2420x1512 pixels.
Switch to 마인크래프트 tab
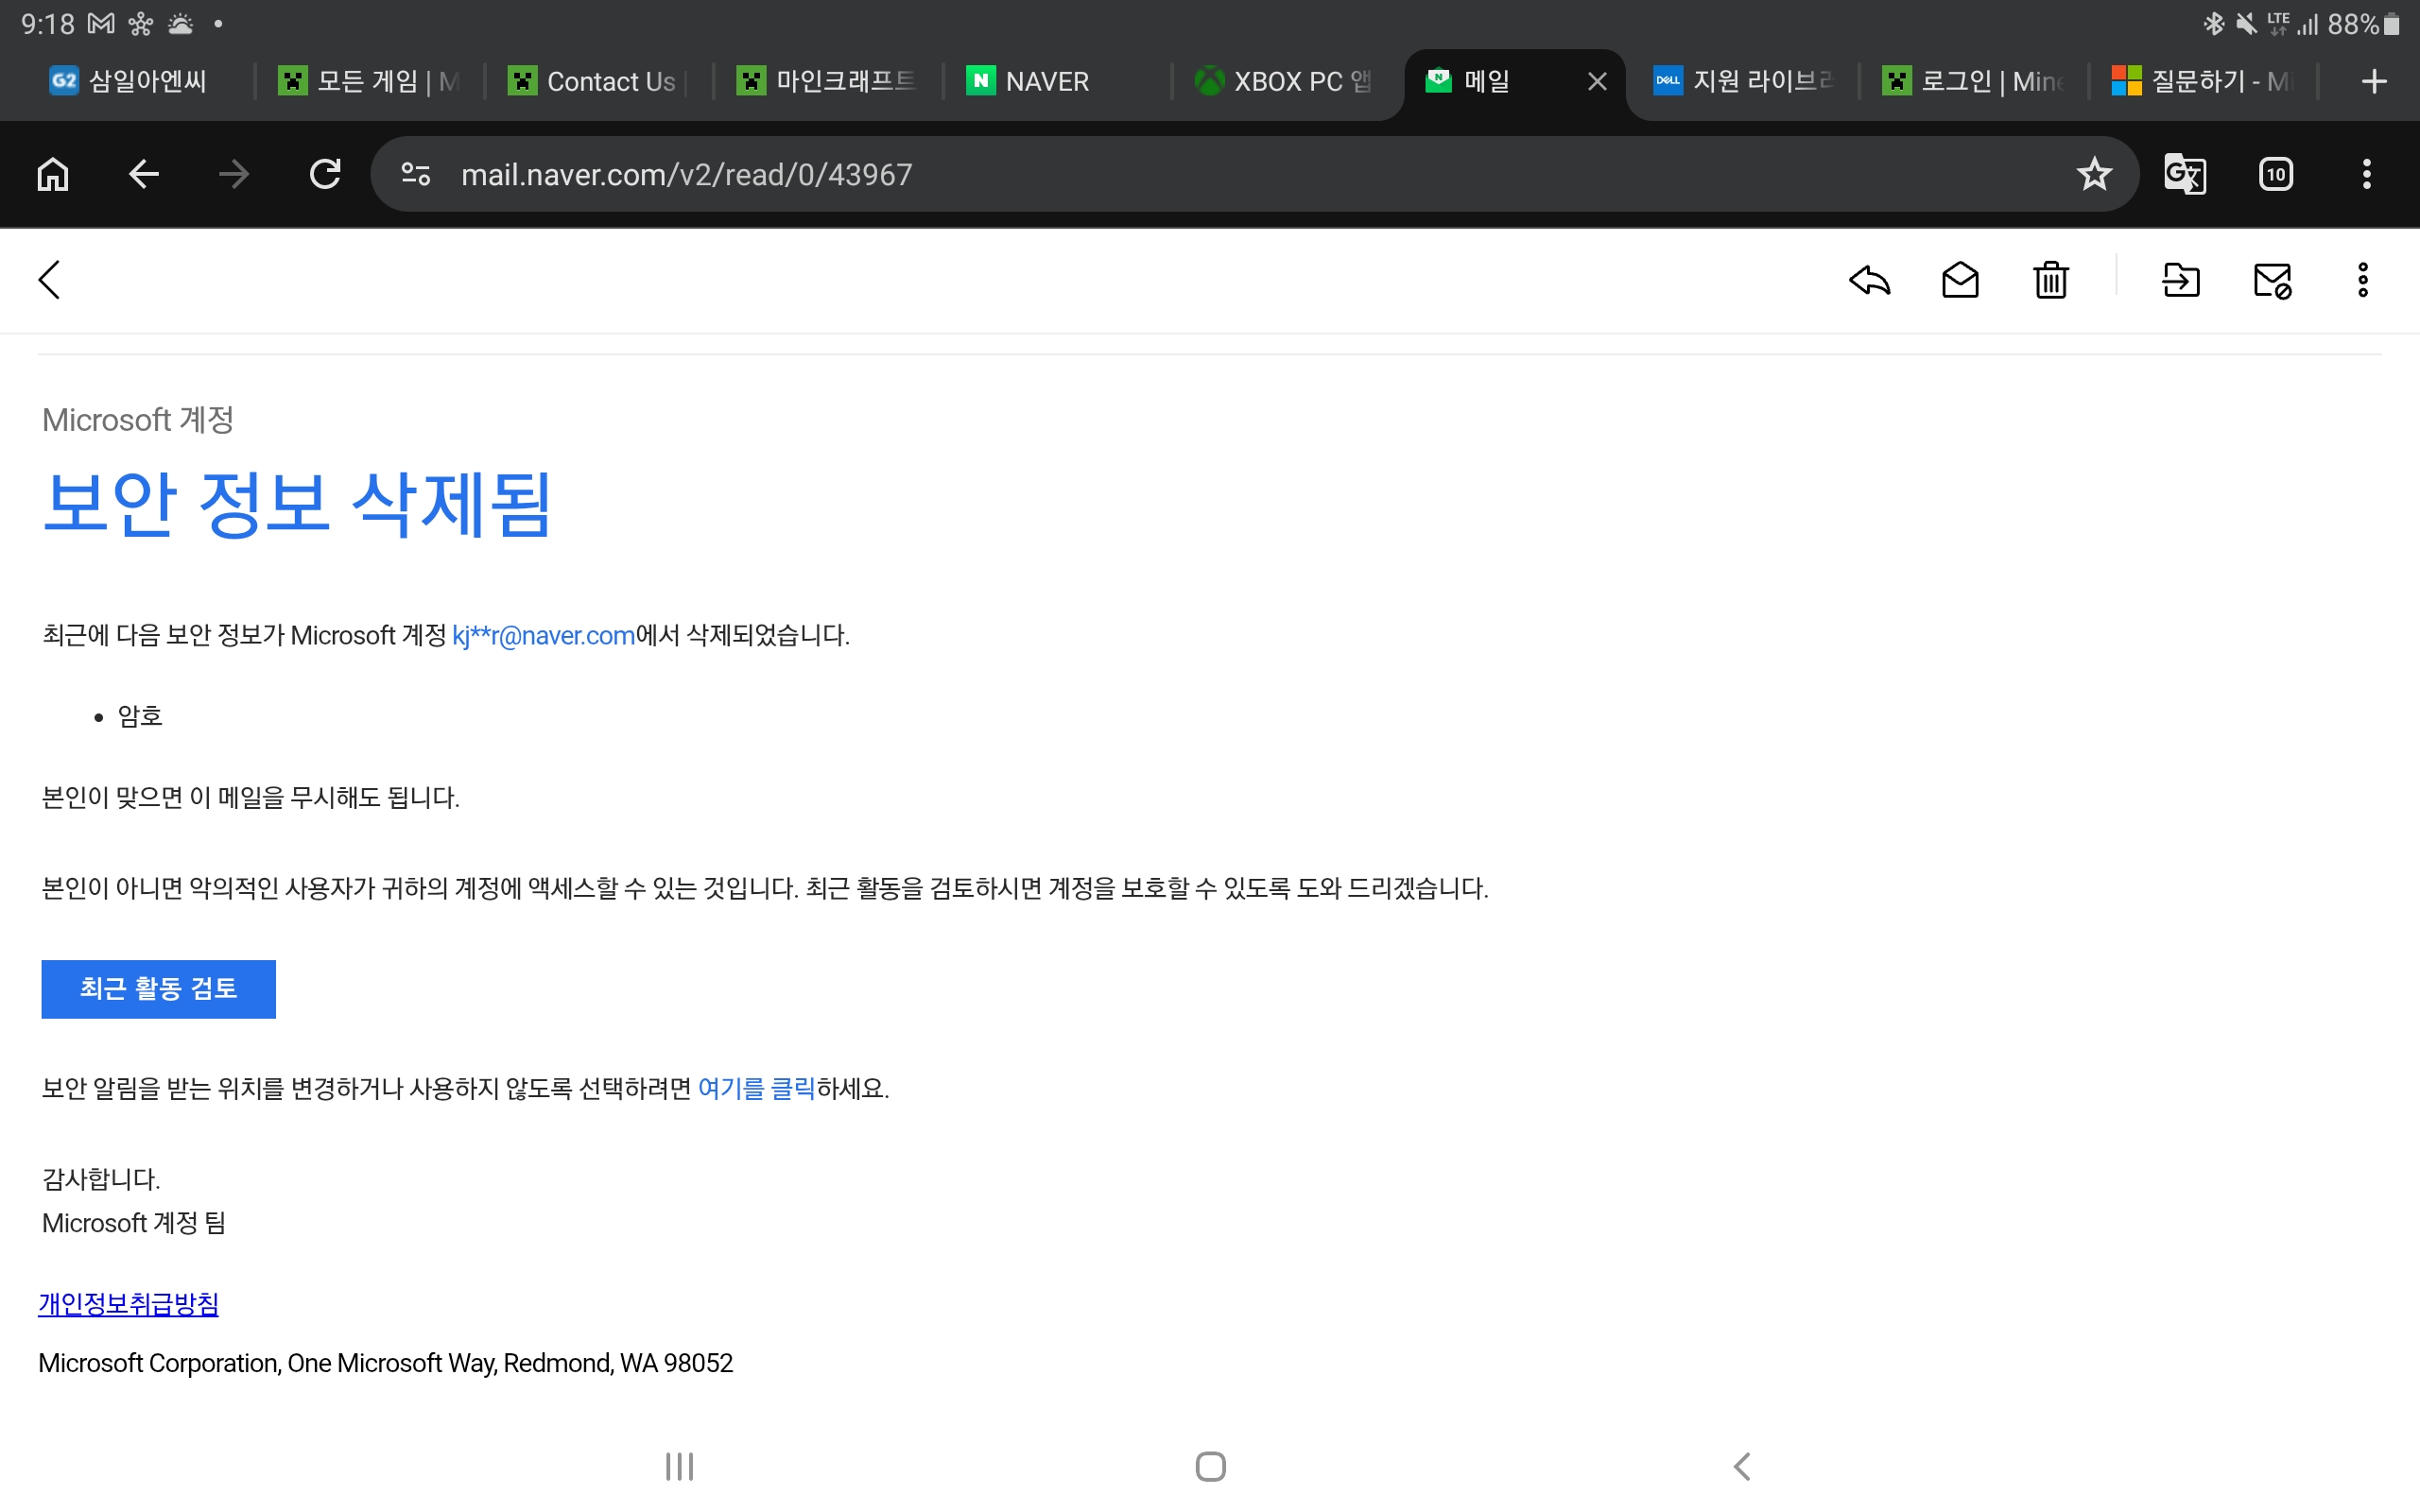click(x=827, y=81)
